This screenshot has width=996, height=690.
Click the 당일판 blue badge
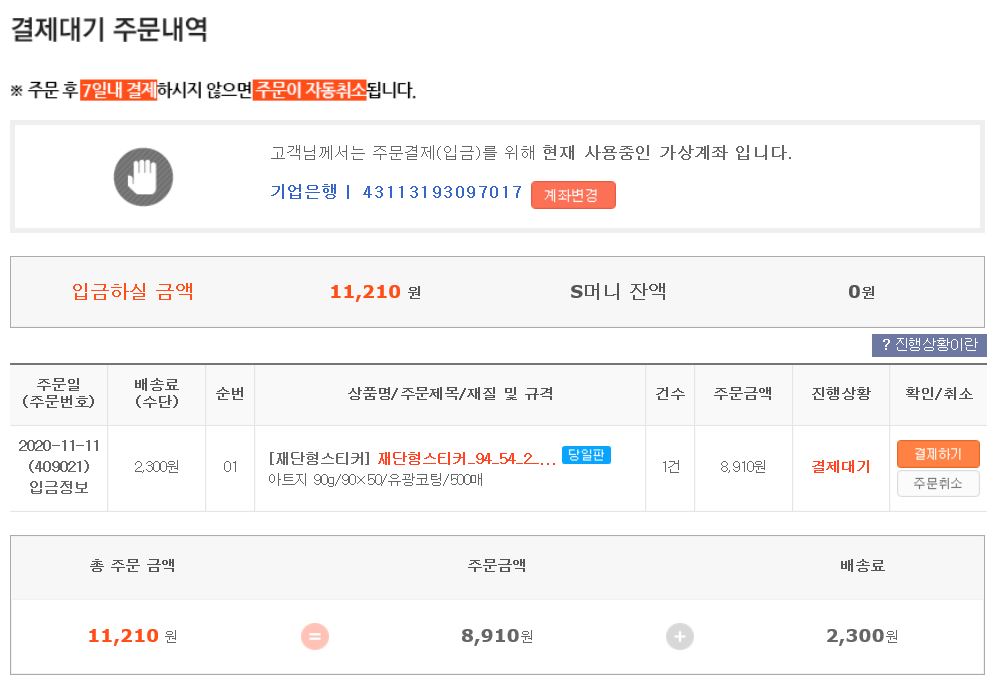586,455
